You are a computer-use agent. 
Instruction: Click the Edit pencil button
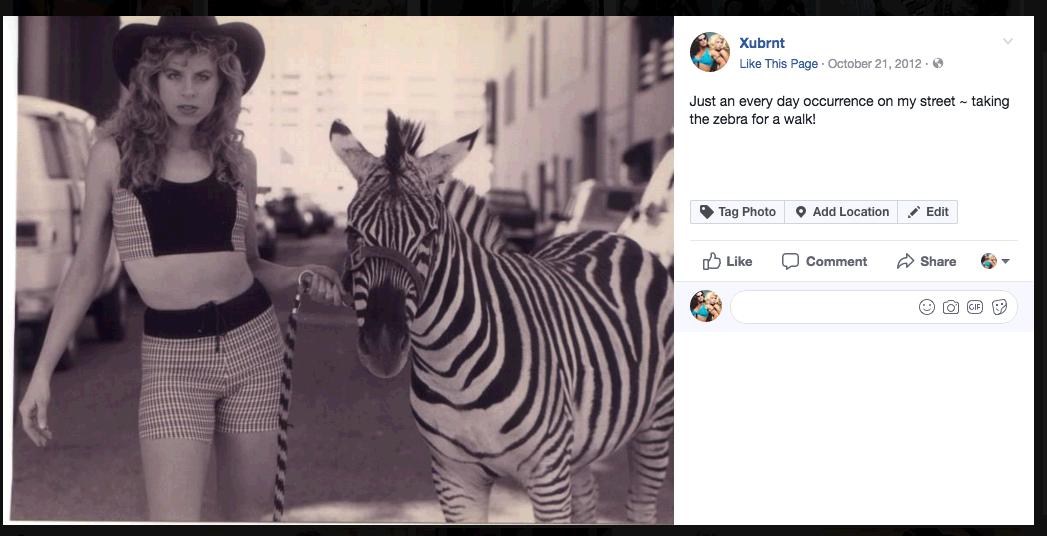(x=927, y=212)
